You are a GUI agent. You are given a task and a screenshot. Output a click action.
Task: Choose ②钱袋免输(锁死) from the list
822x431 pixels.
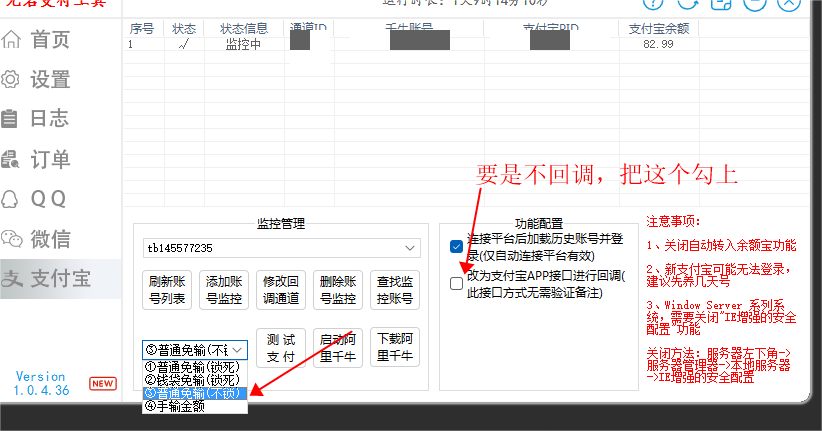[194, 380]
